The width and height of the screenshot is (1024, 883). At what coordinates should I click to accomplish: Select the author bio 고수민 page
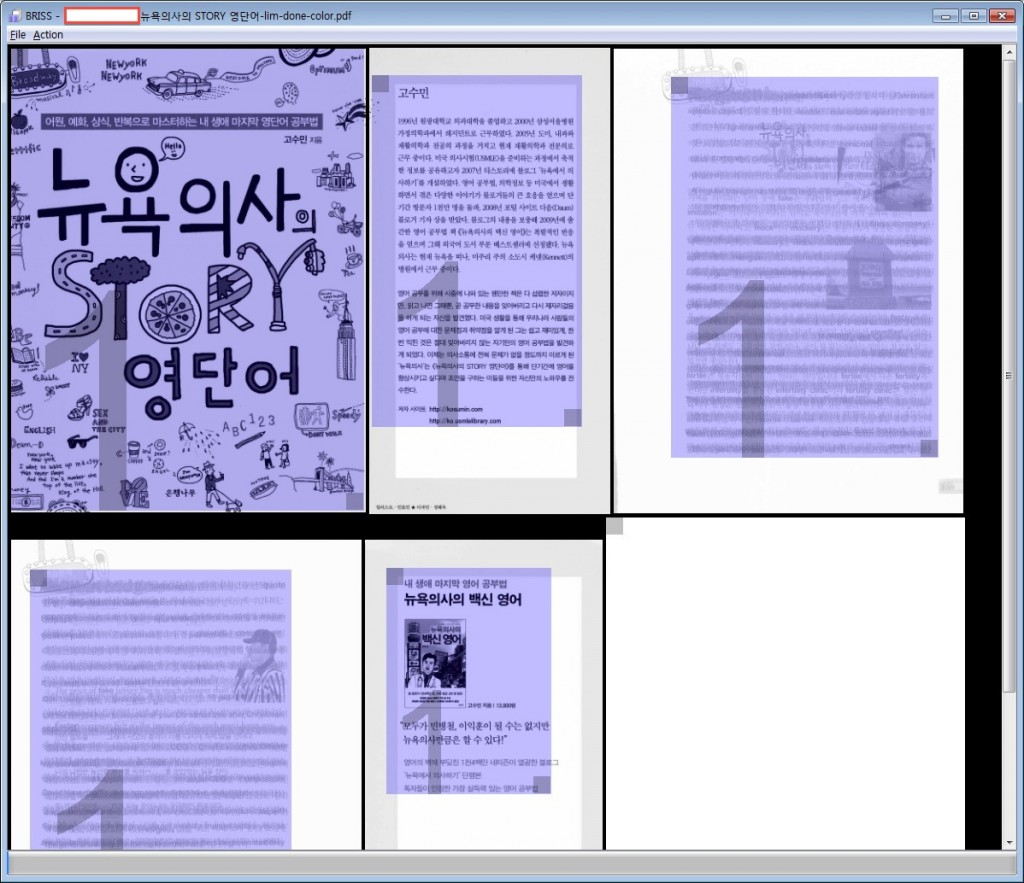coord(489,280)
